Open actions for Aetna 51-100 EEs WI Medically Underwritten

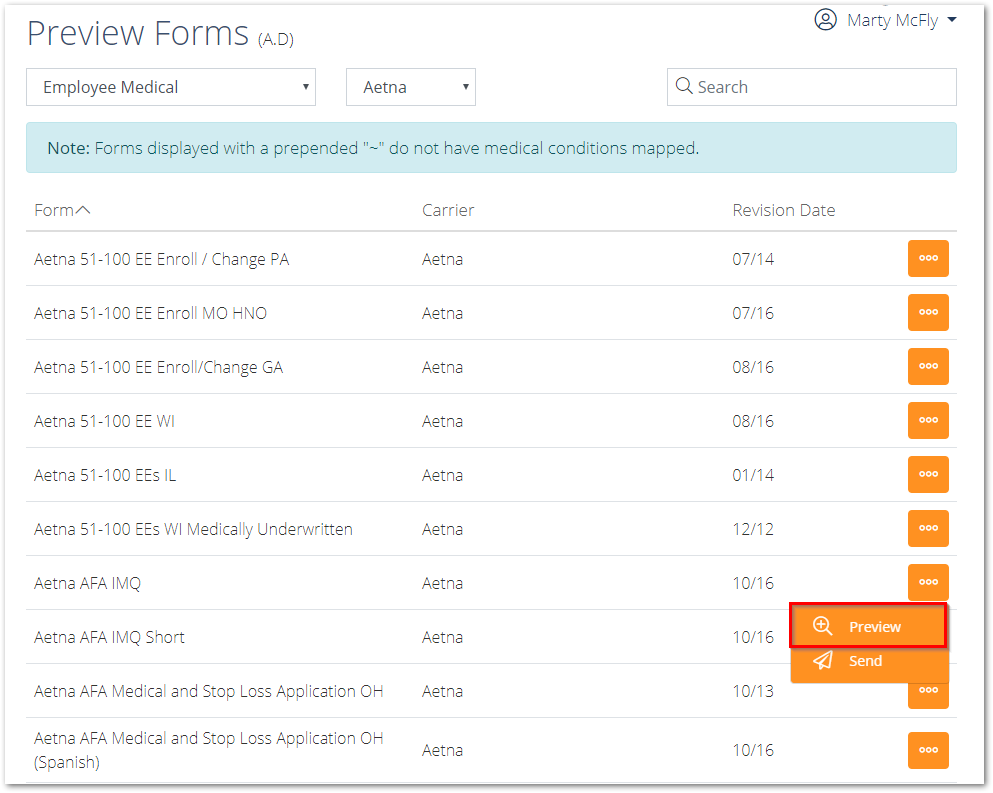(928, 528)
